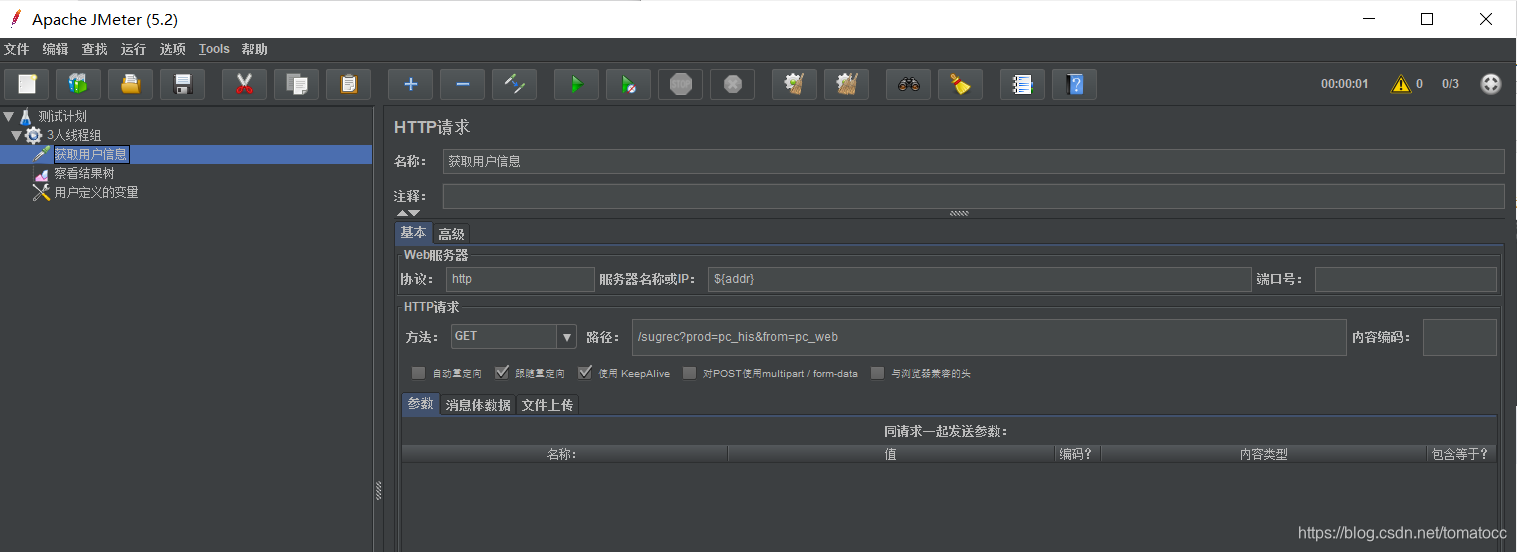The width and height of the screenshot is (1517, 552).
Task: Click the 注释 comment field
Action: [973, 196]
